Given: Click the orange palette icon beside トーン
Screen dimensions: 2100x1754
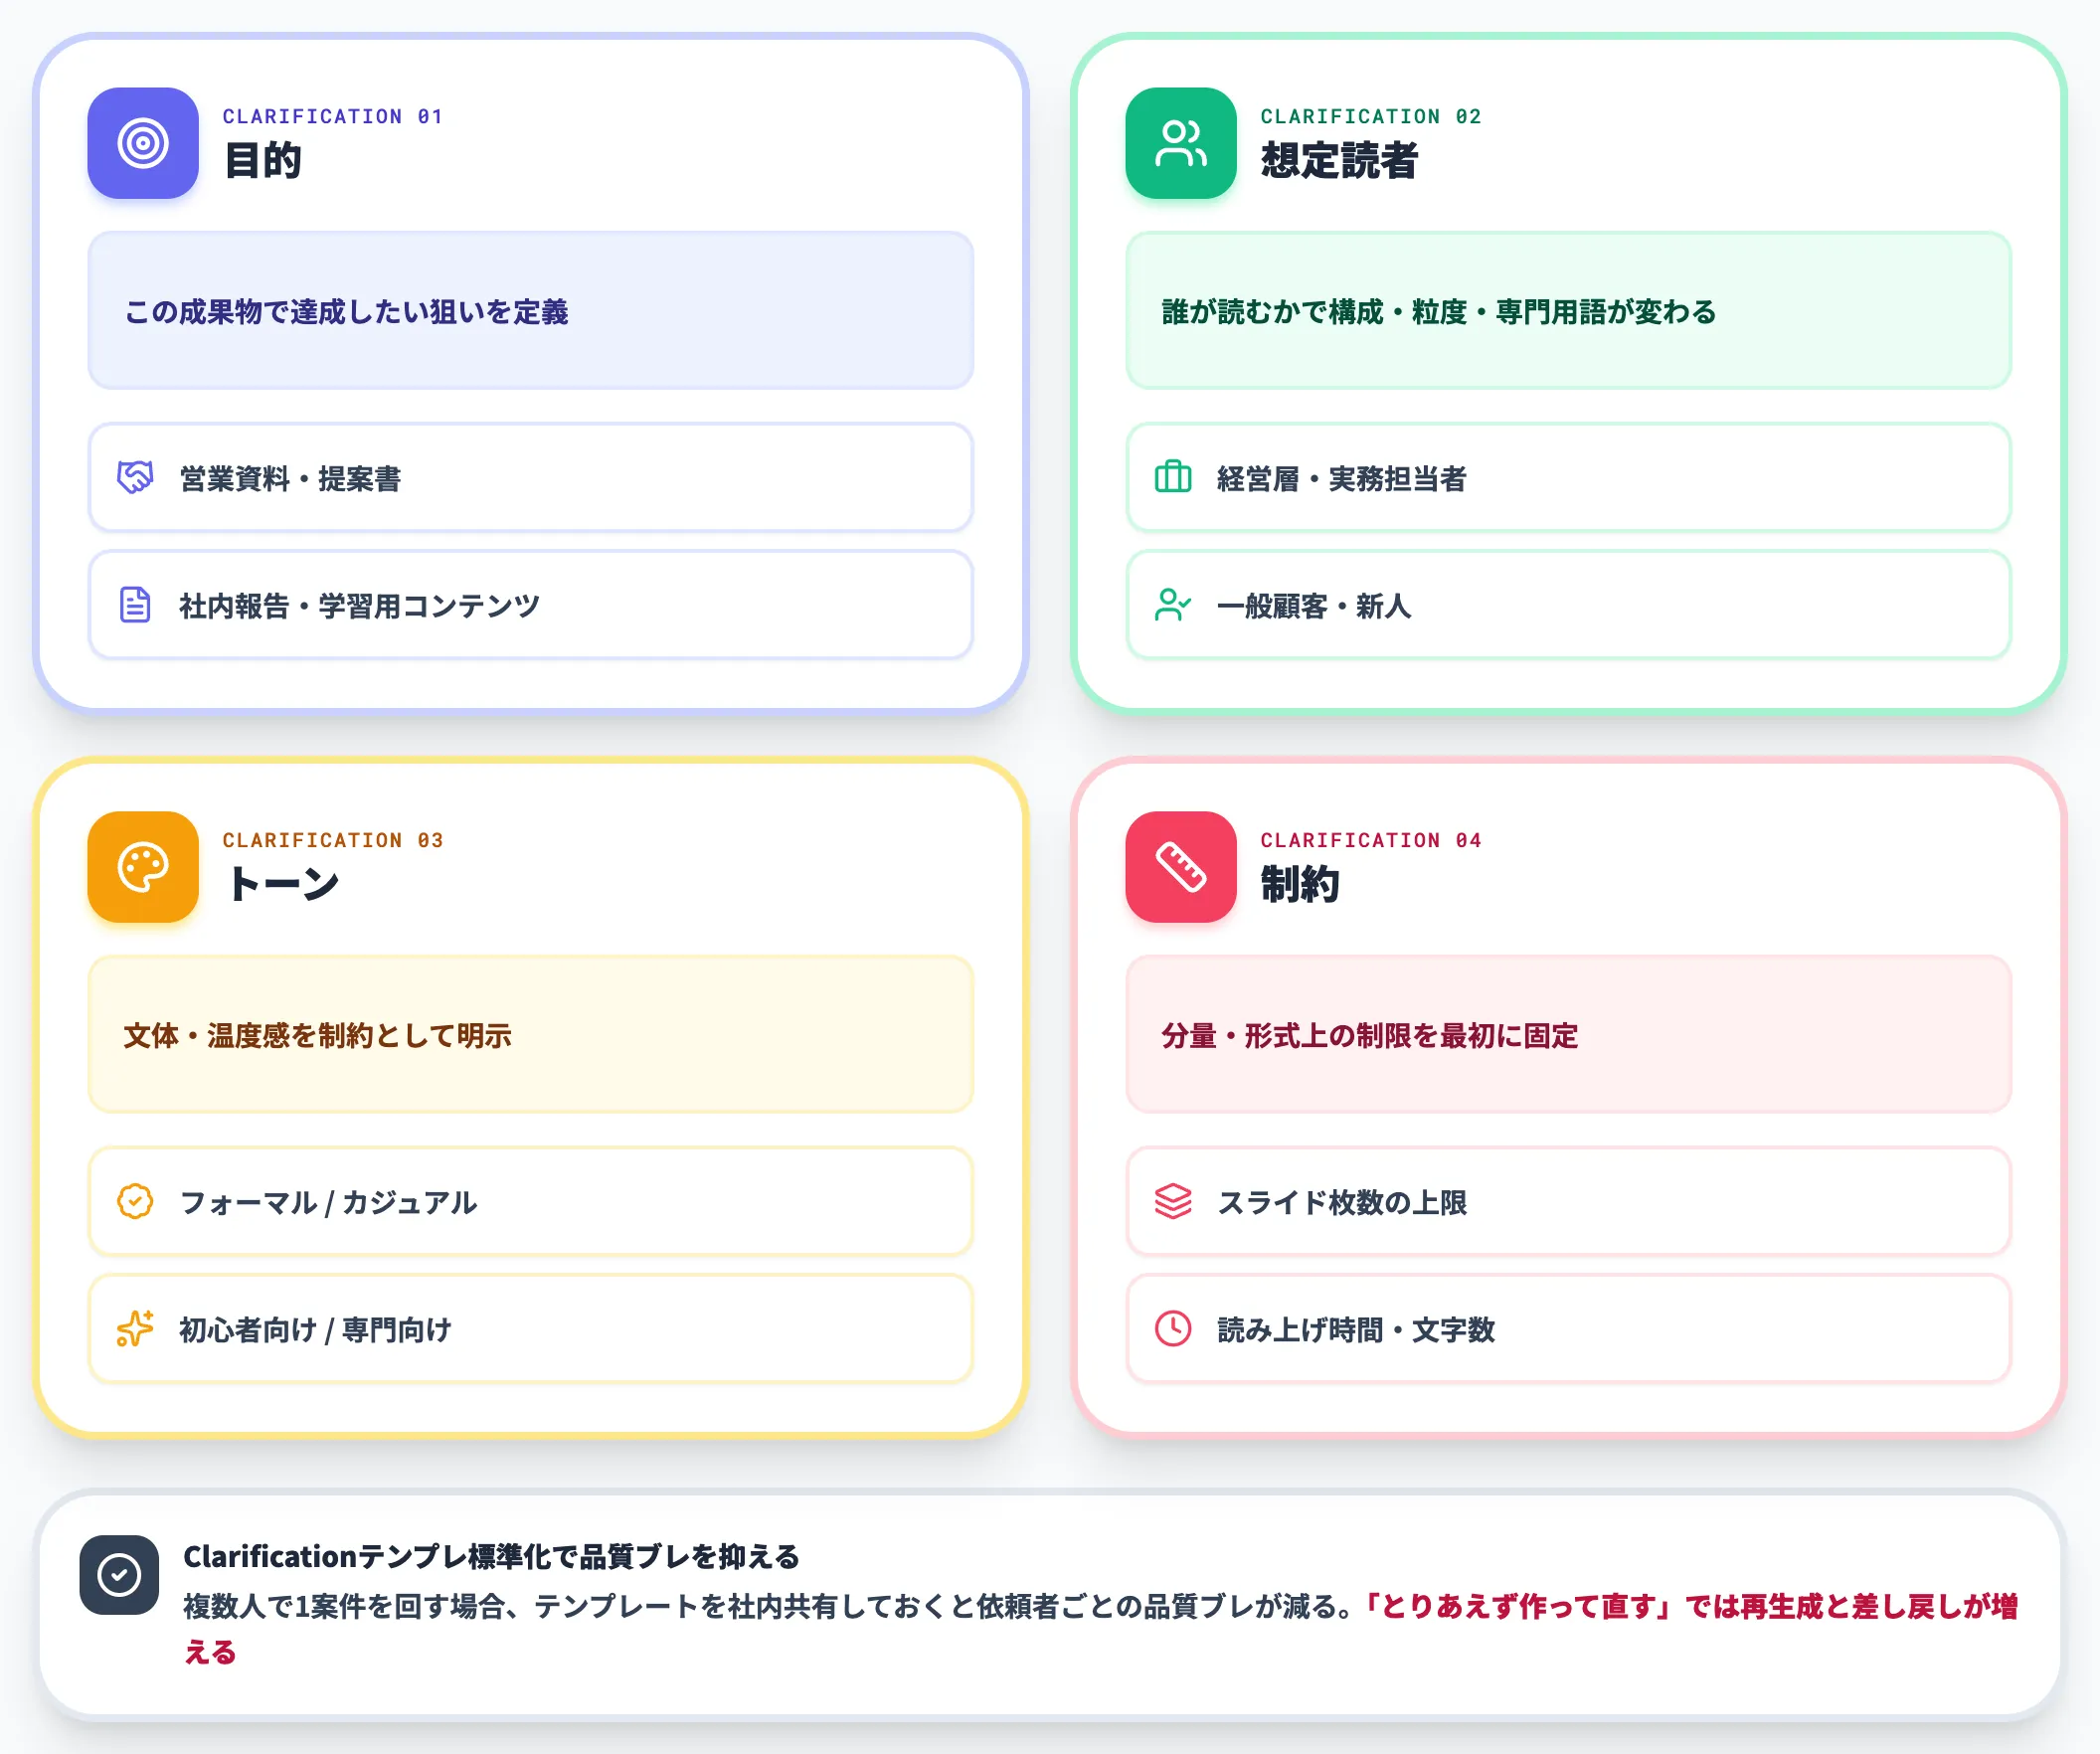Looking at the screenshot, I should (143, 867).
